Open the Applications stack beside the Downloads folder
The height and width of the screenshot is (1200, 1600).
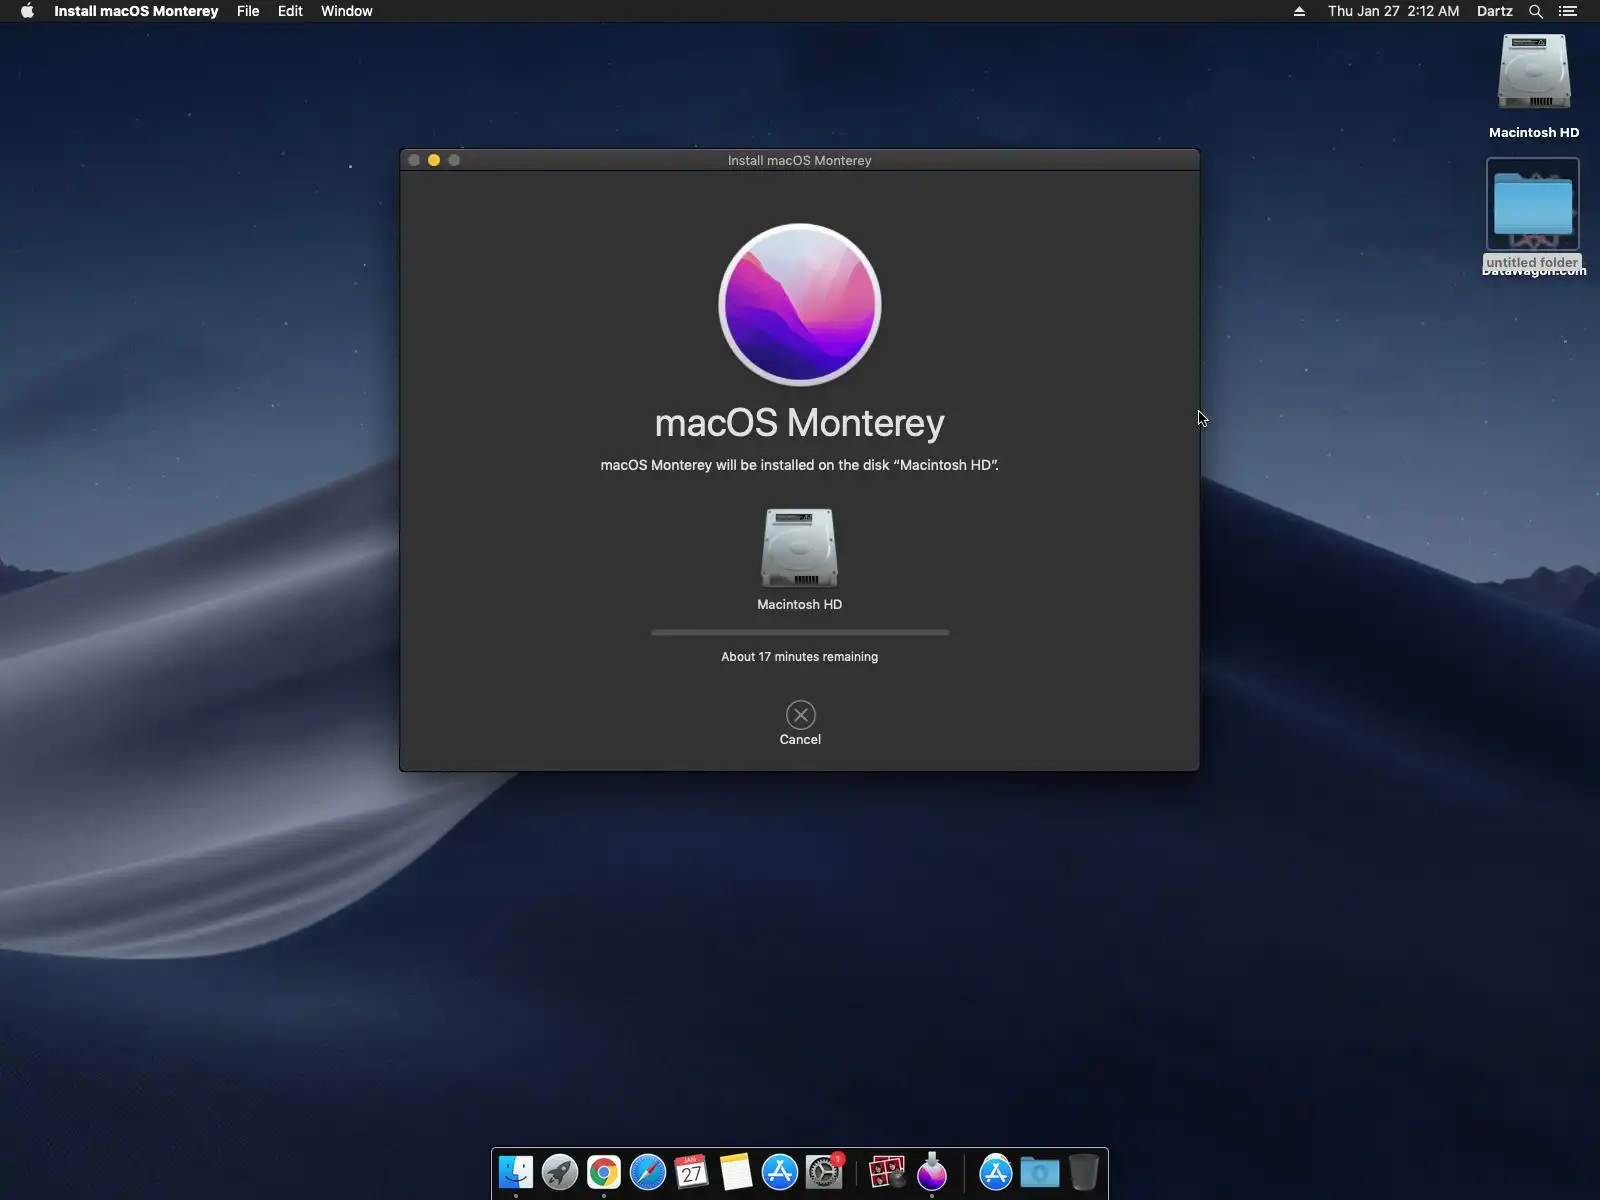996,1172
